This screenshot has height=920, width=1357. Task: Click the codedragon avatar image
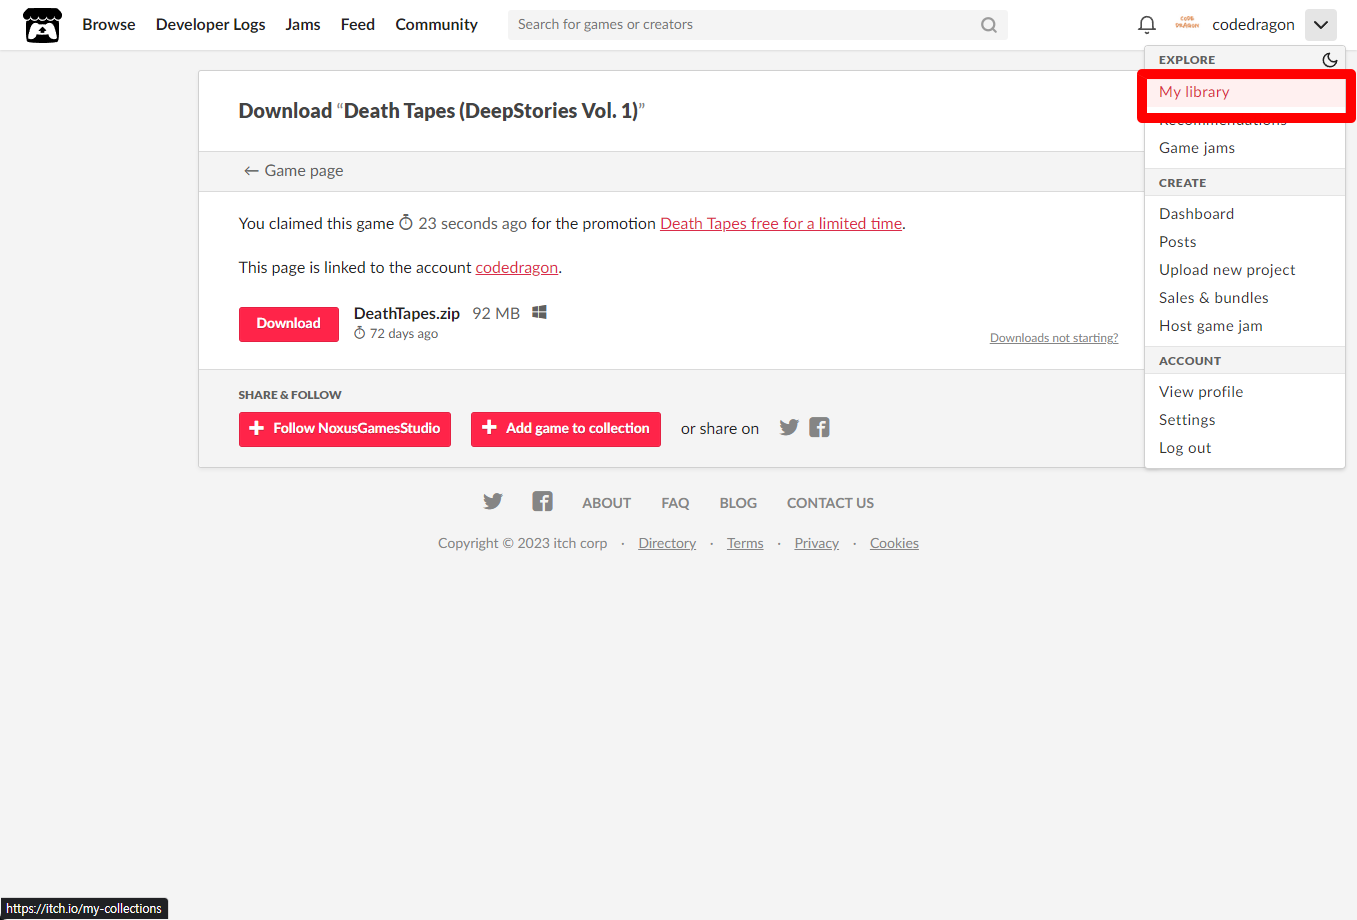coord(1187,23)
